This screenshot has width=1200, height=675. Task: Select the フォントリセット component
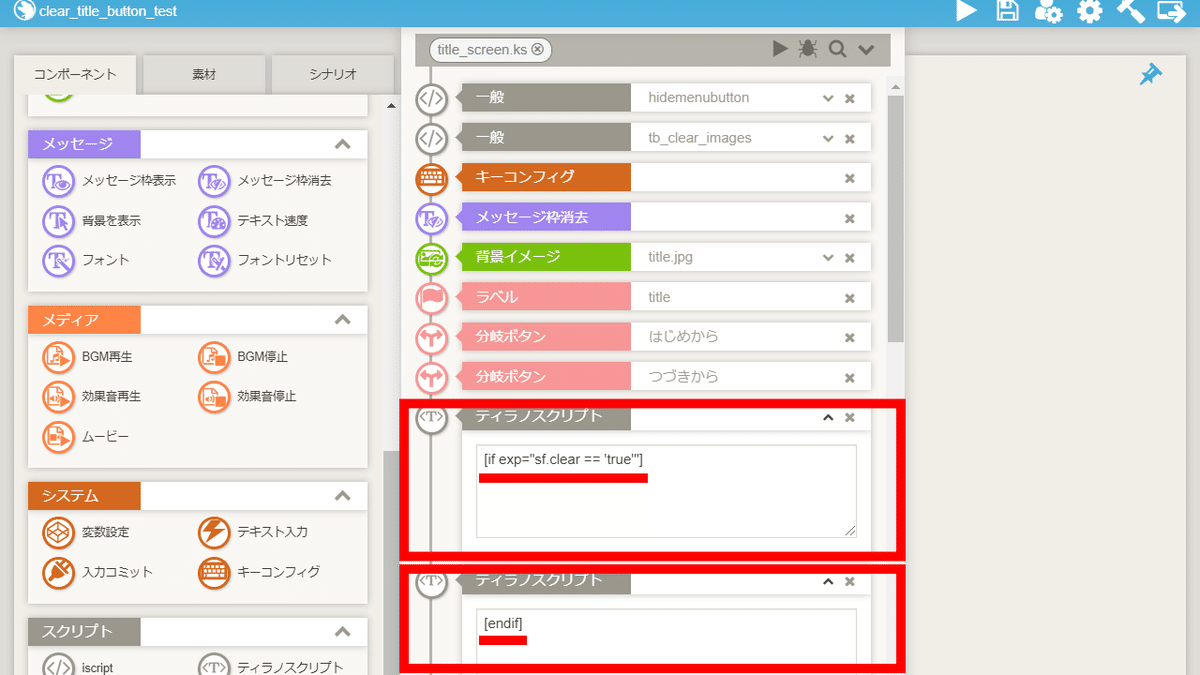265,260
